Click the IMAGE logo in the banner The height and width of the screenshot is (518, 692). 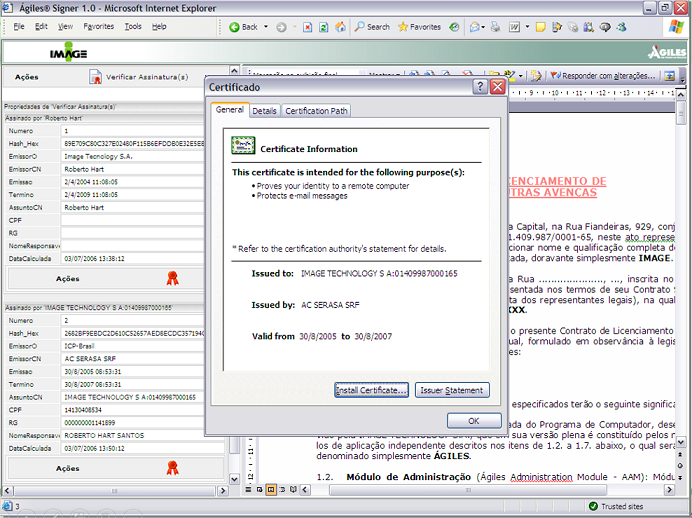point(68,53)
